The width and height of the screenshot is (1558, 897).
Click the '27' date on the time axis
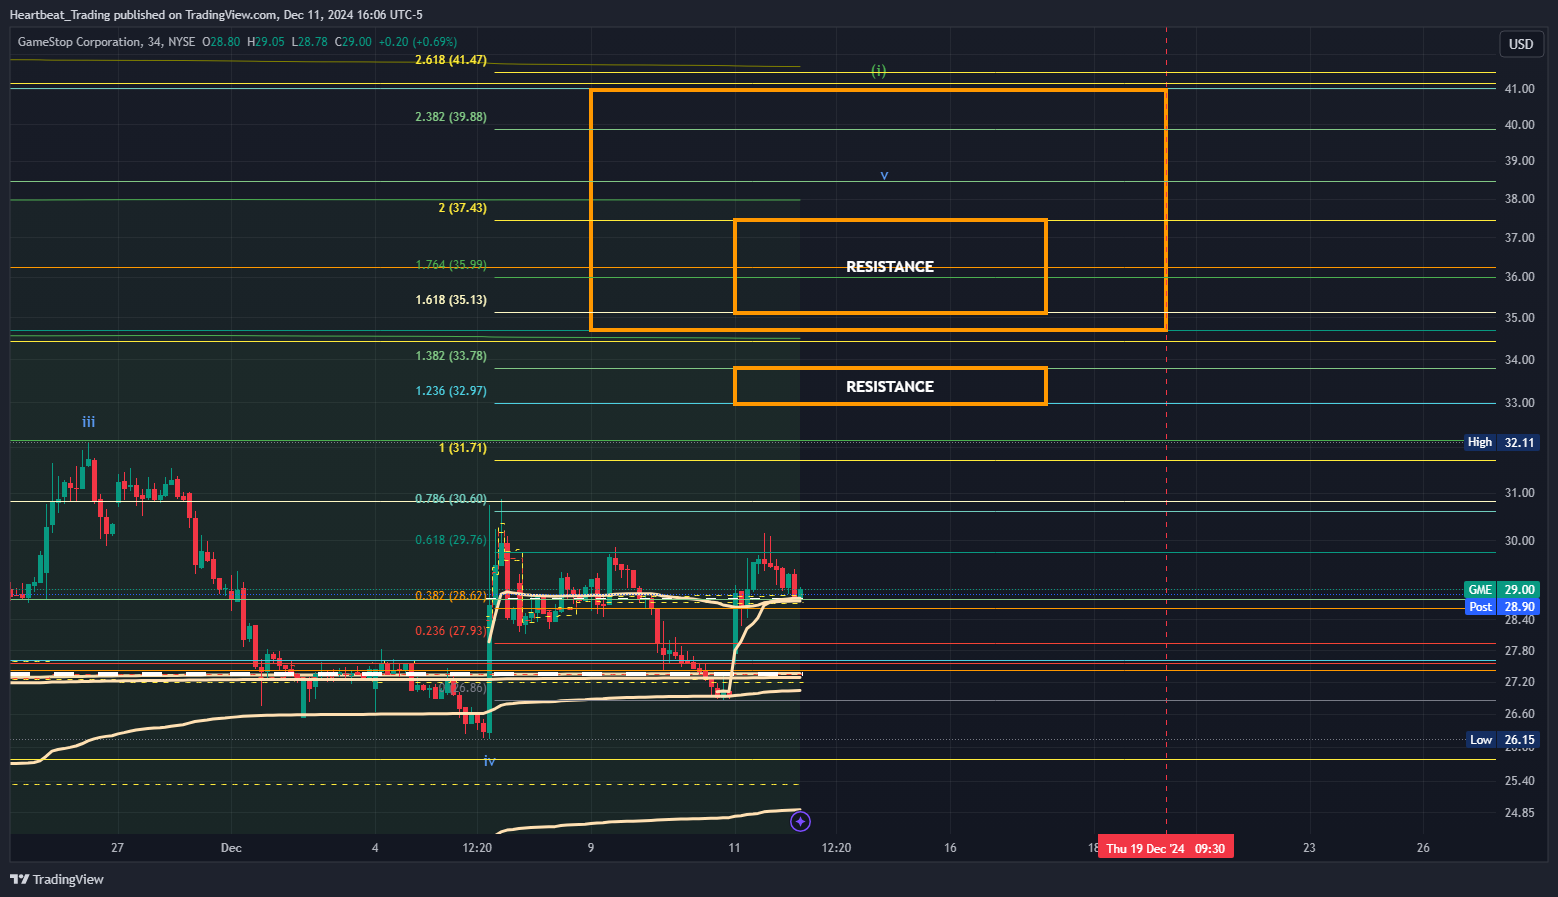(118, 848)
